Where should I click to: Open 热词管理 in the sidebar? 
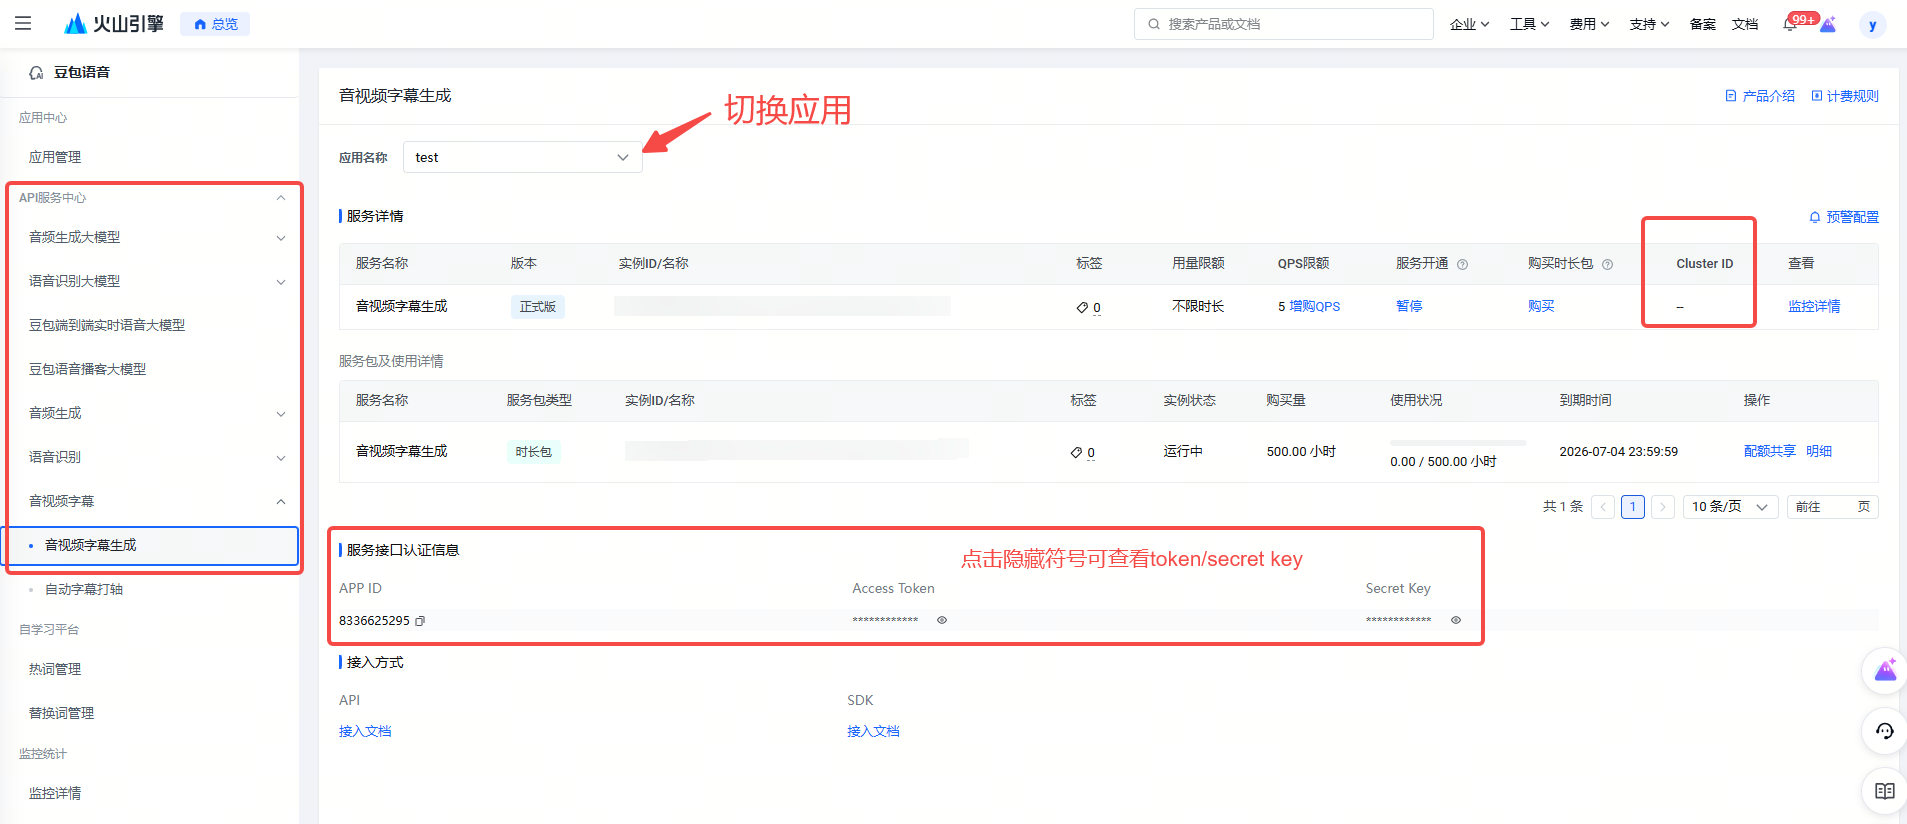[x=55, y=669]
